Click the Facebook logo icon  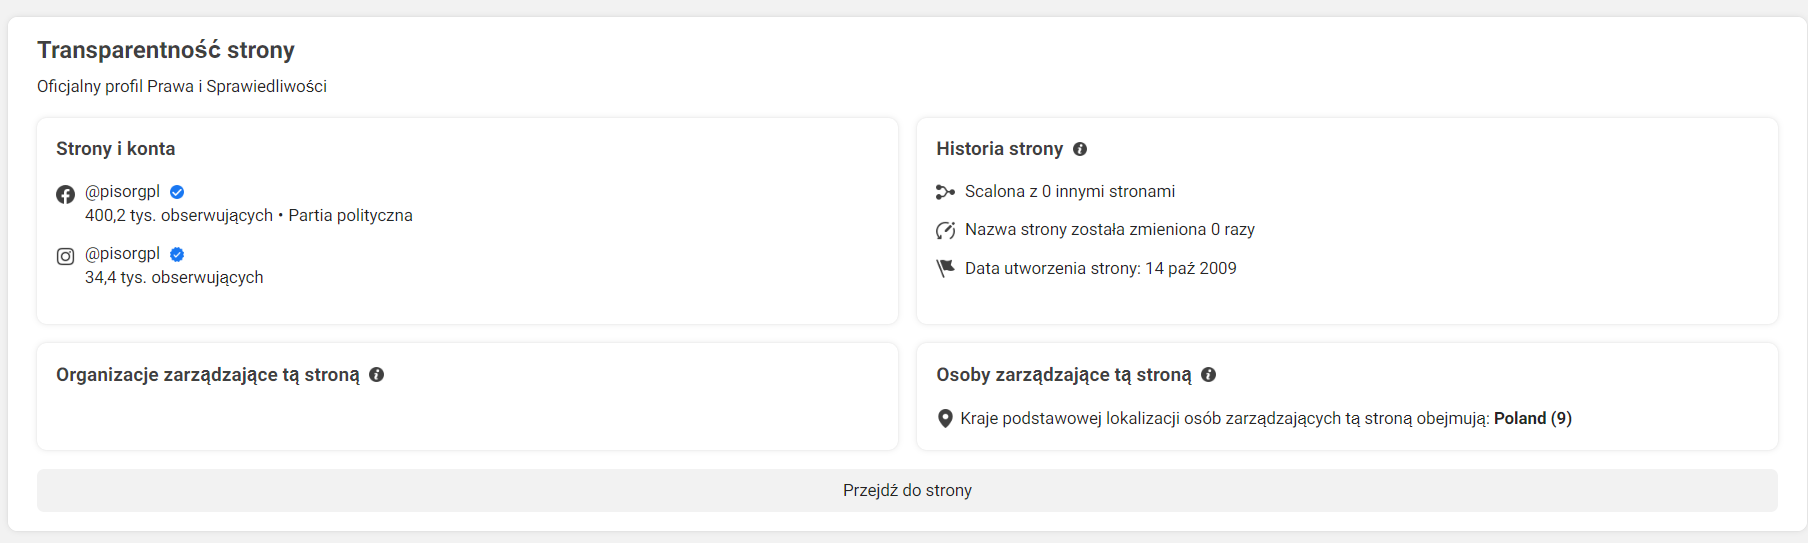65,194
